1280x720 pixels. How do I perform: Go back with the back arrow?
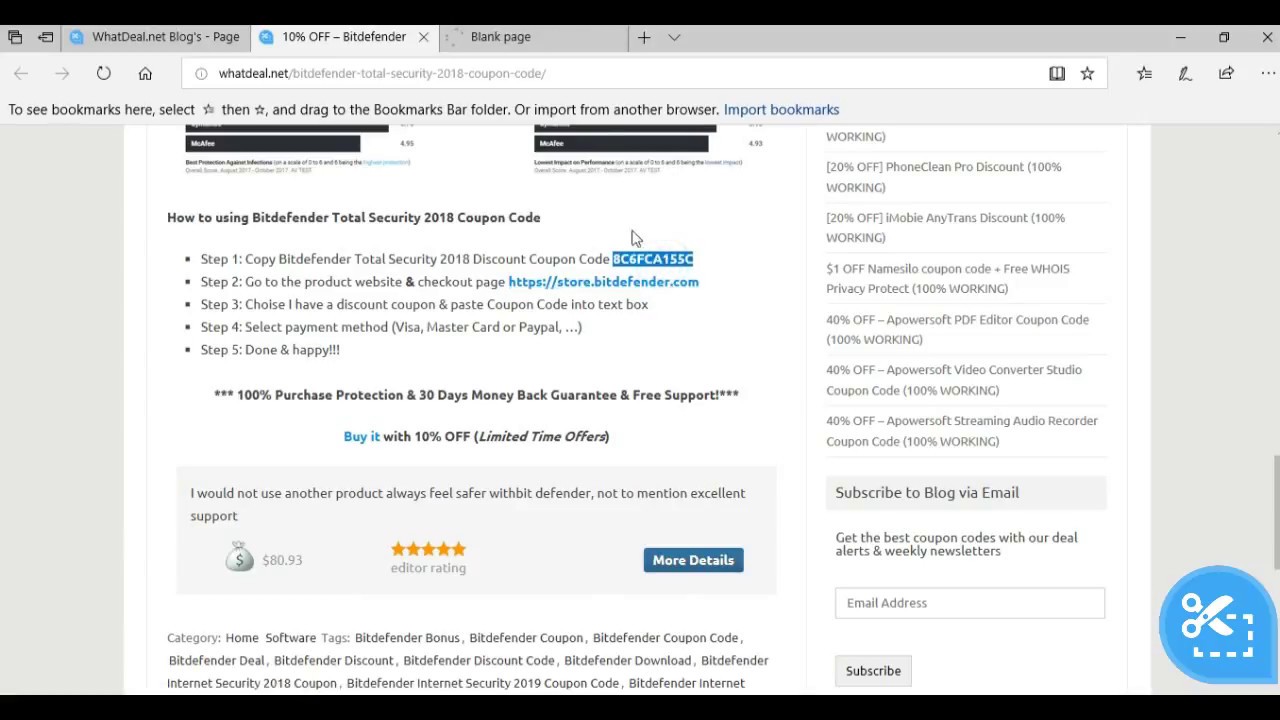pos(21,73)
